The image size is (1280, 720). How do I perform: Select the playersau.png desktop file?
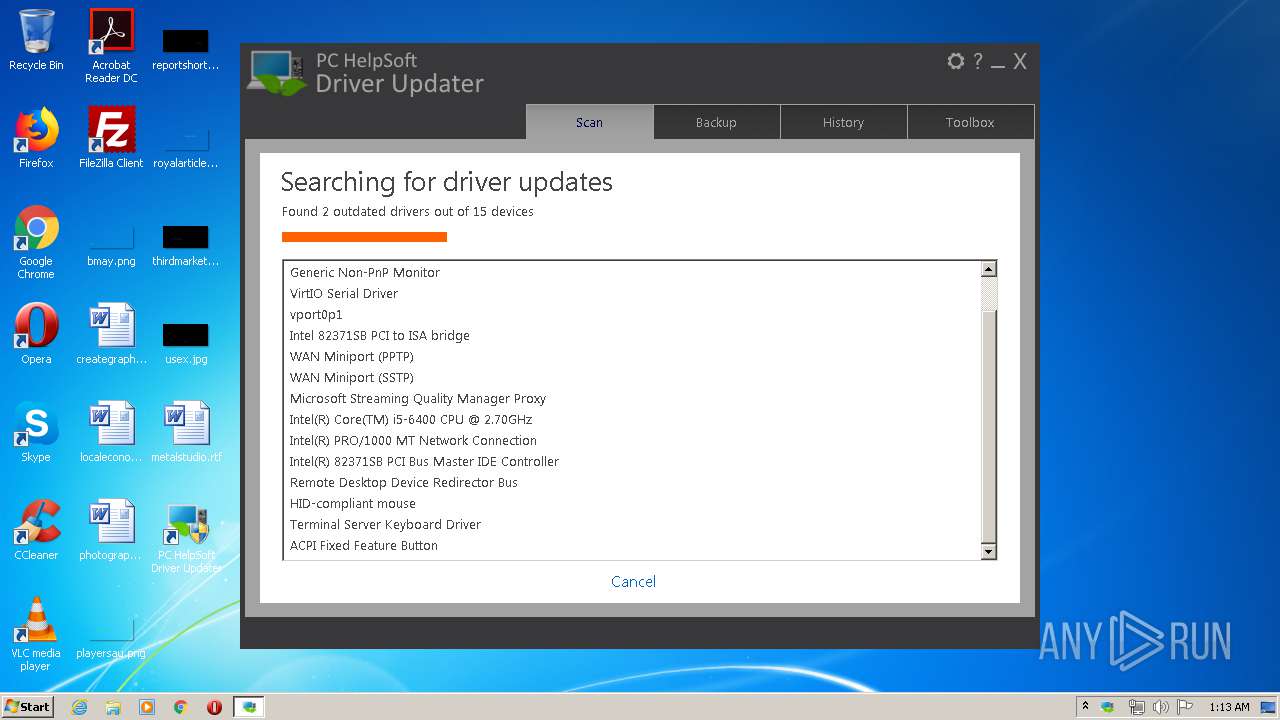111,638
